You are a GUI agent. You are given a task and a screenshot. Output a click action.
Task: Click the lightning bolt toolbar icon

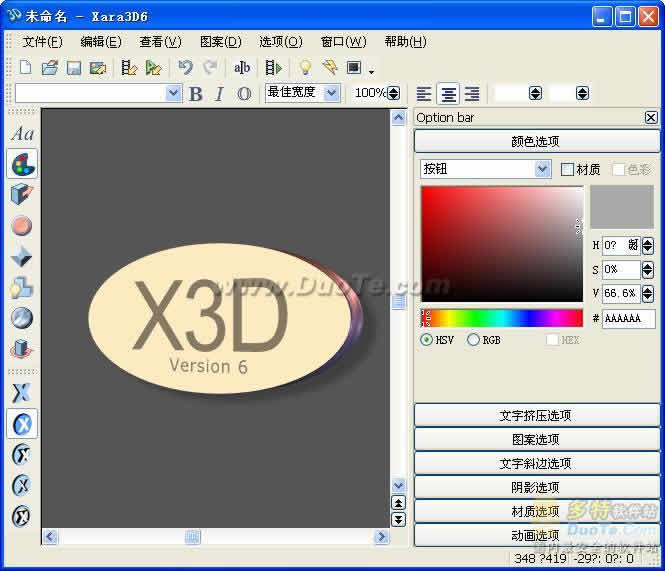click(x=330, y=67)
